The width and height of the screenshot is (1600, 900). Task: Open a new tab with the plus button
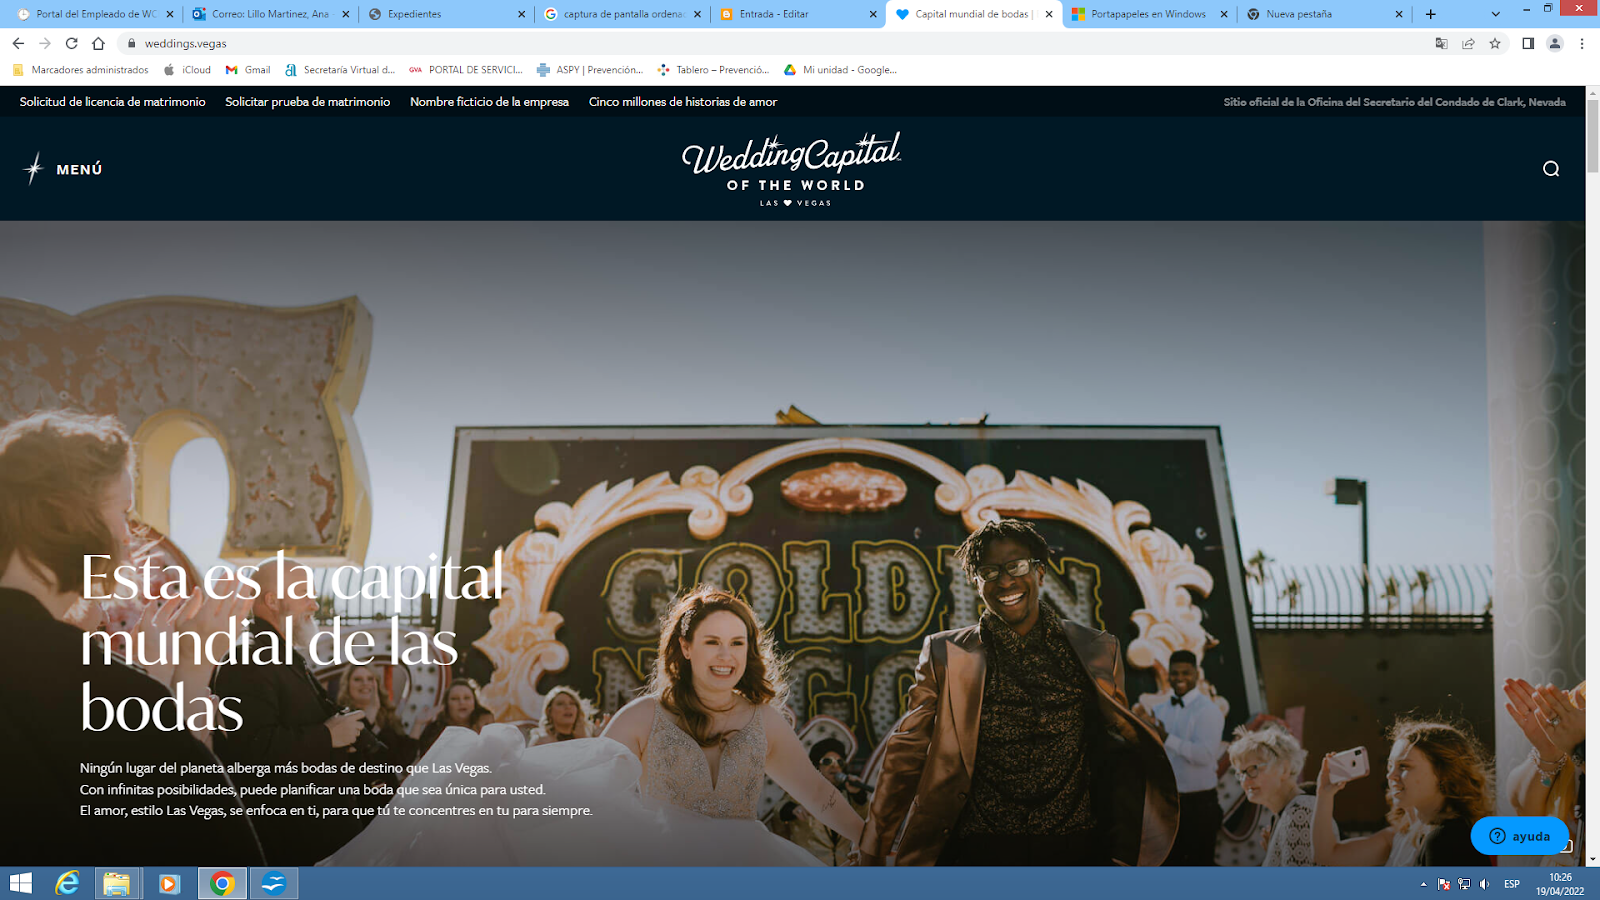click(x=1431, y=14)
